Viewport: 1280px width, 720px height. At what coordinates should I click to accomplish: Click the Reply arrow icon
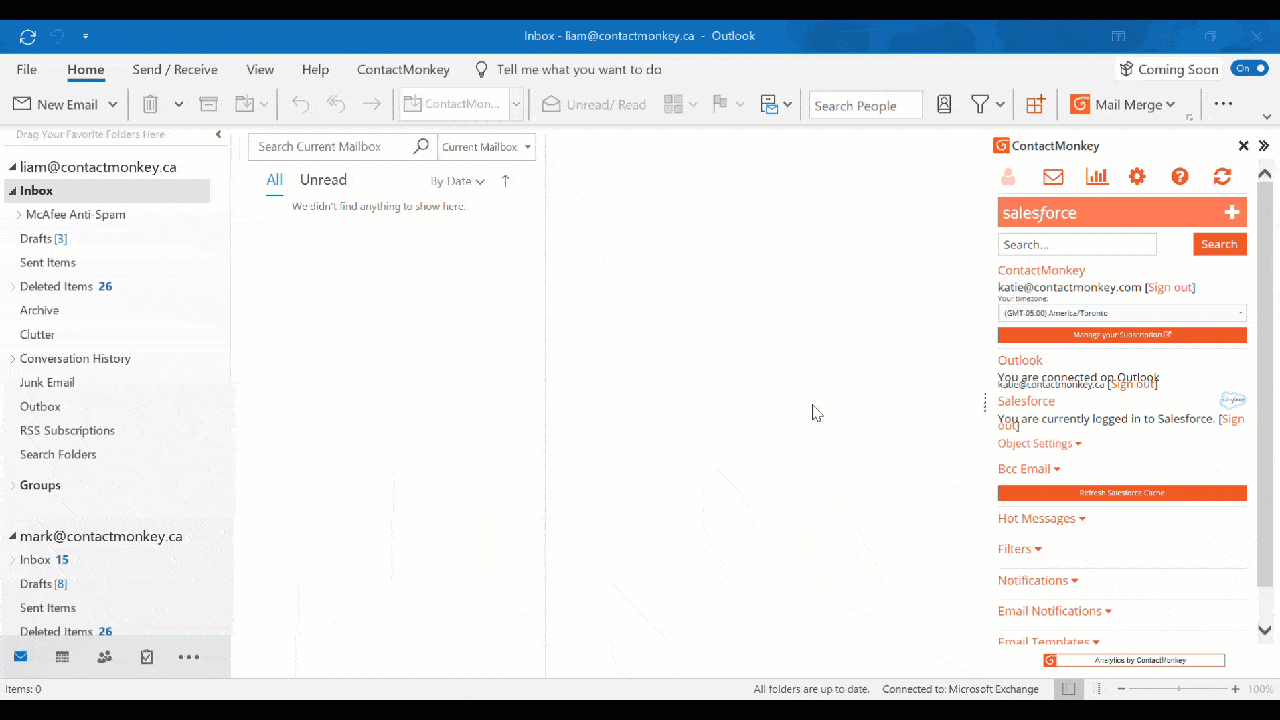pos(301,104)
